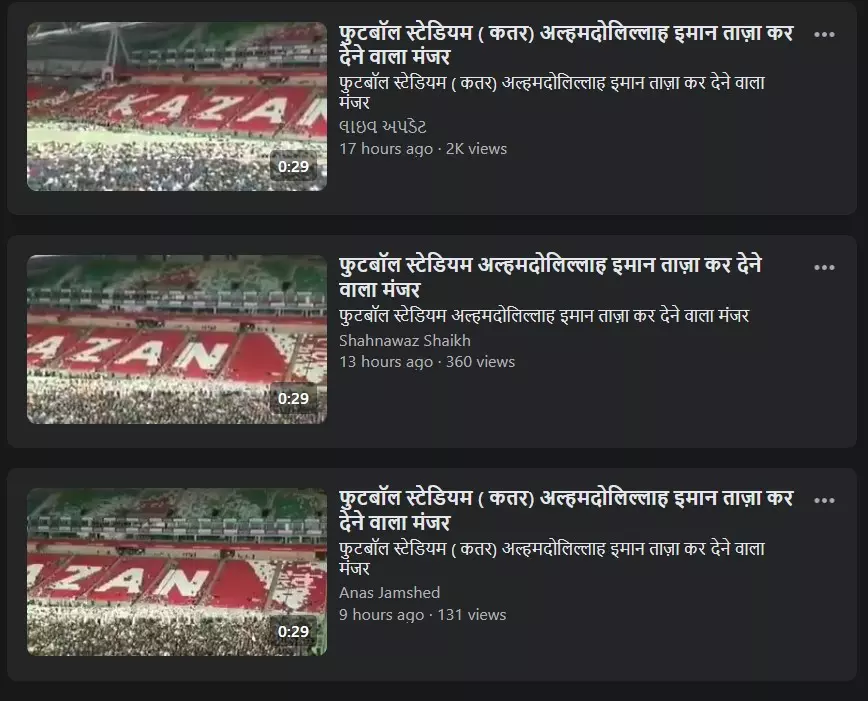Visit the Shahnawaz Shaikh profile
The image size is (868, 701).
[x=405, y=341]
